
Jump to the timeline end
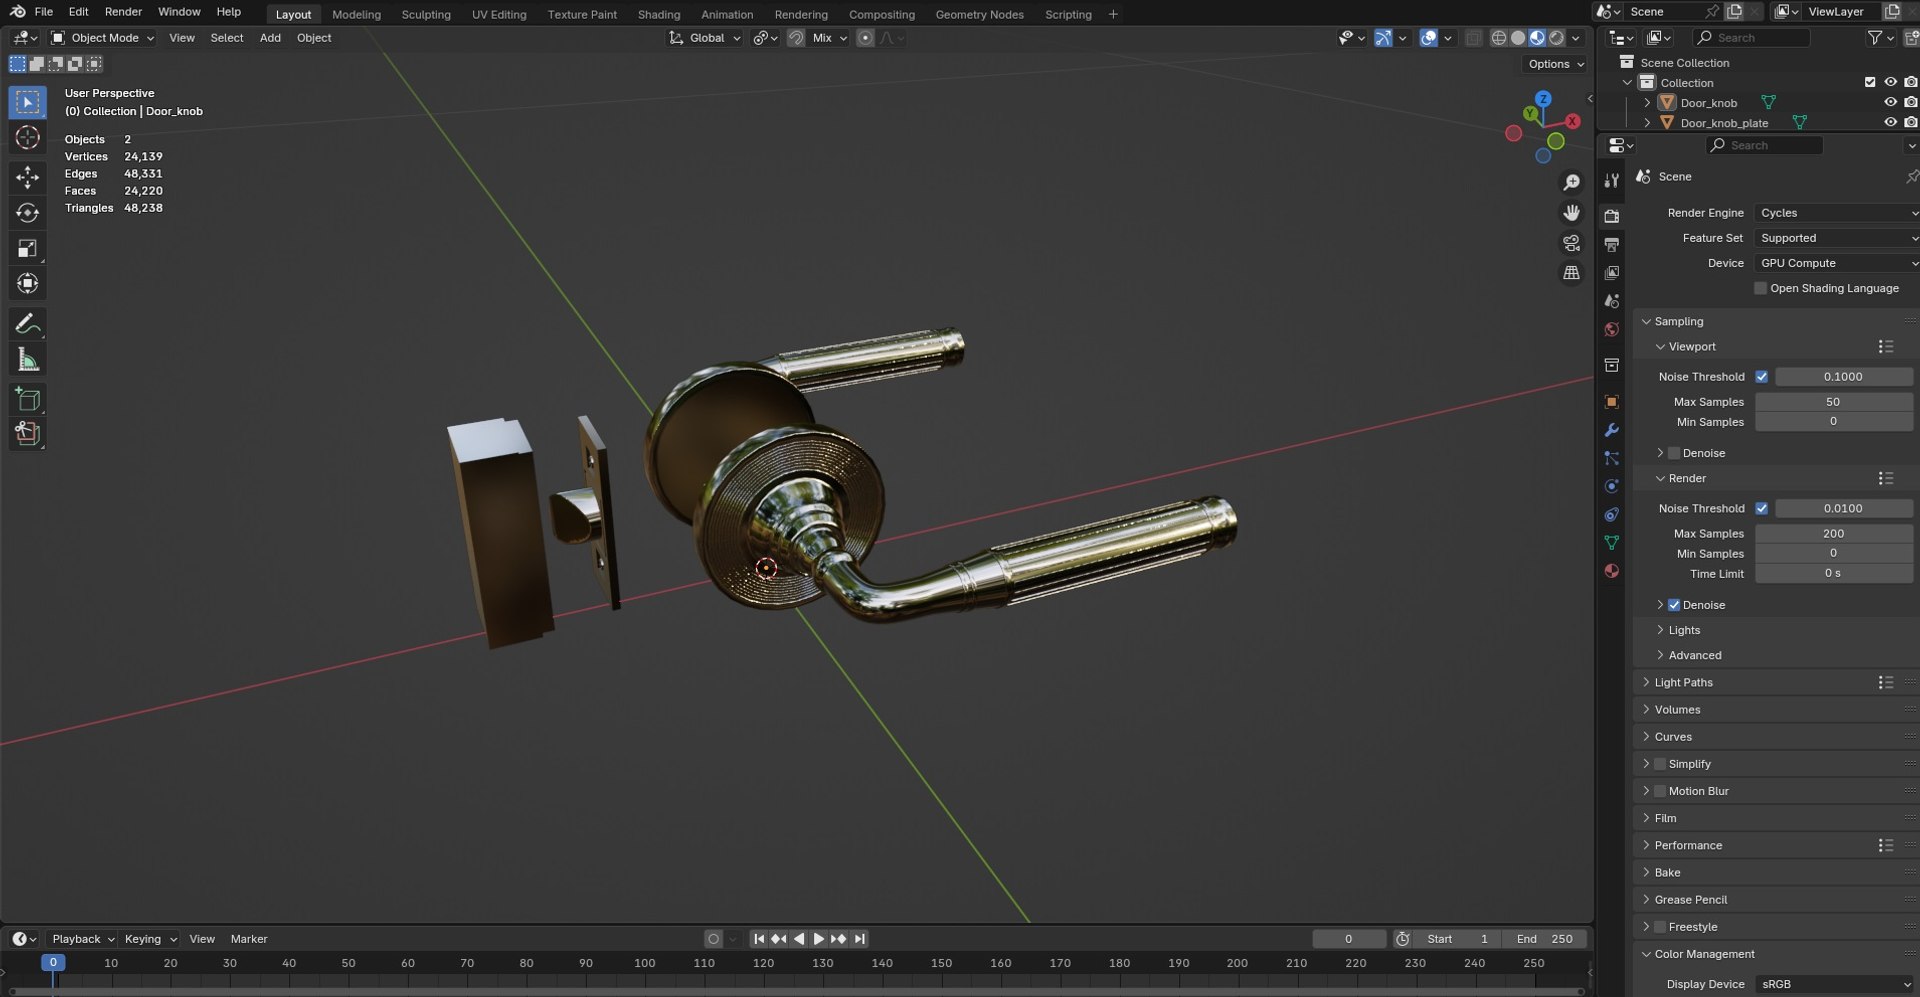[859, 939]
